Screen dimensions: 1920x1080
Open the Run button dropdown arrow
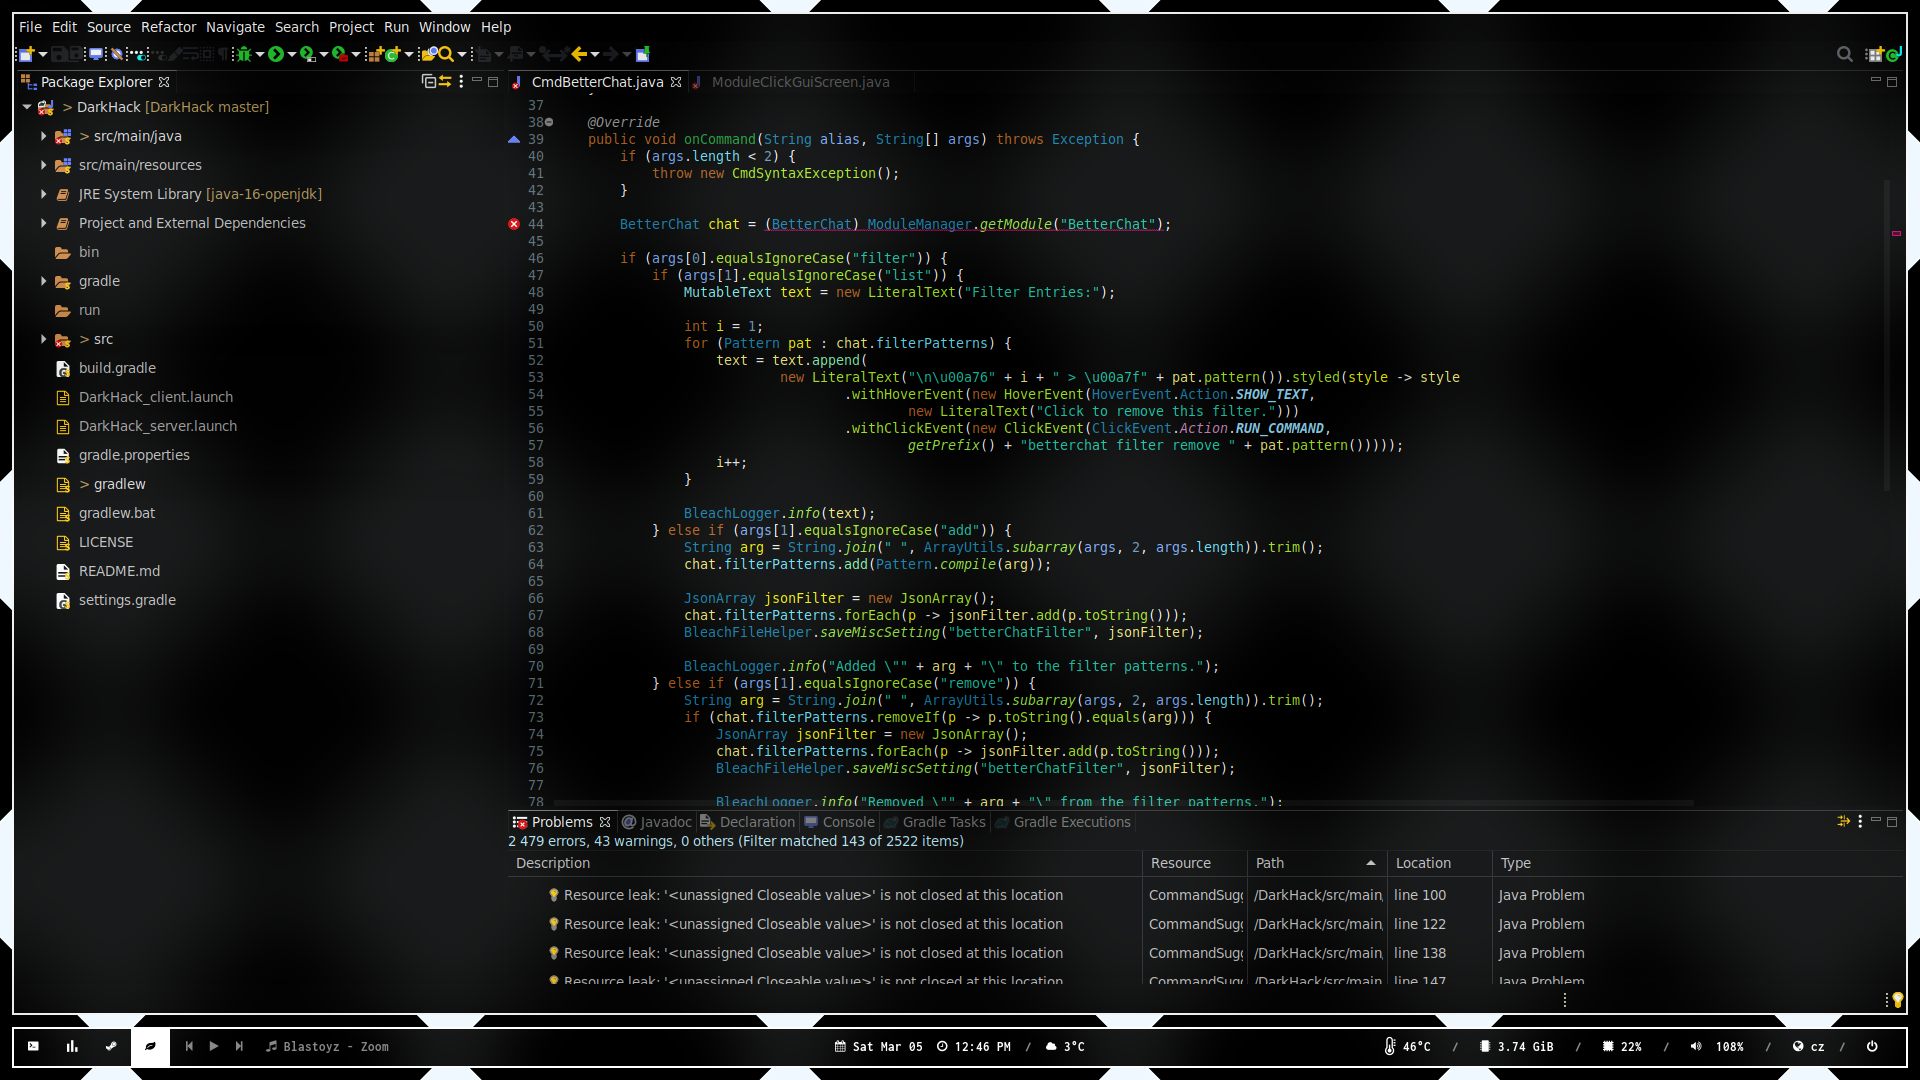tap(291, 54)
